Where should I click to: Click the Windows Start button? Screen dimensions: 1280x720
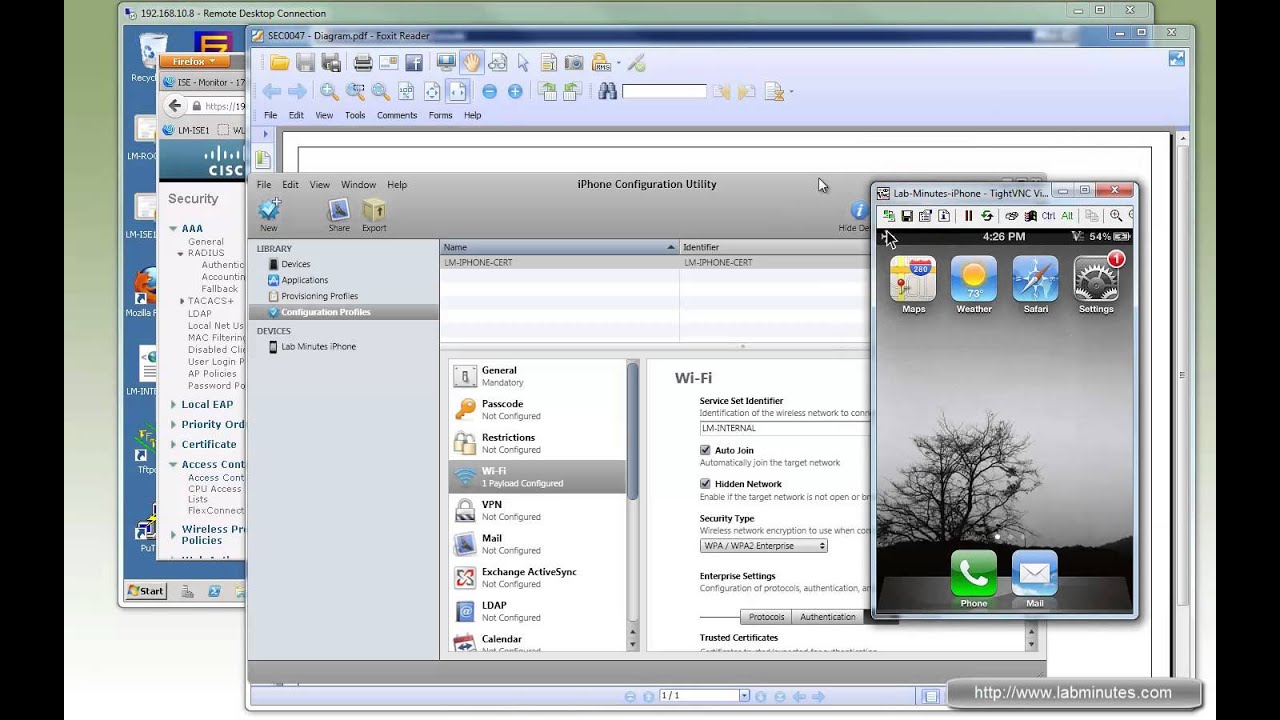tap(145, 591)
